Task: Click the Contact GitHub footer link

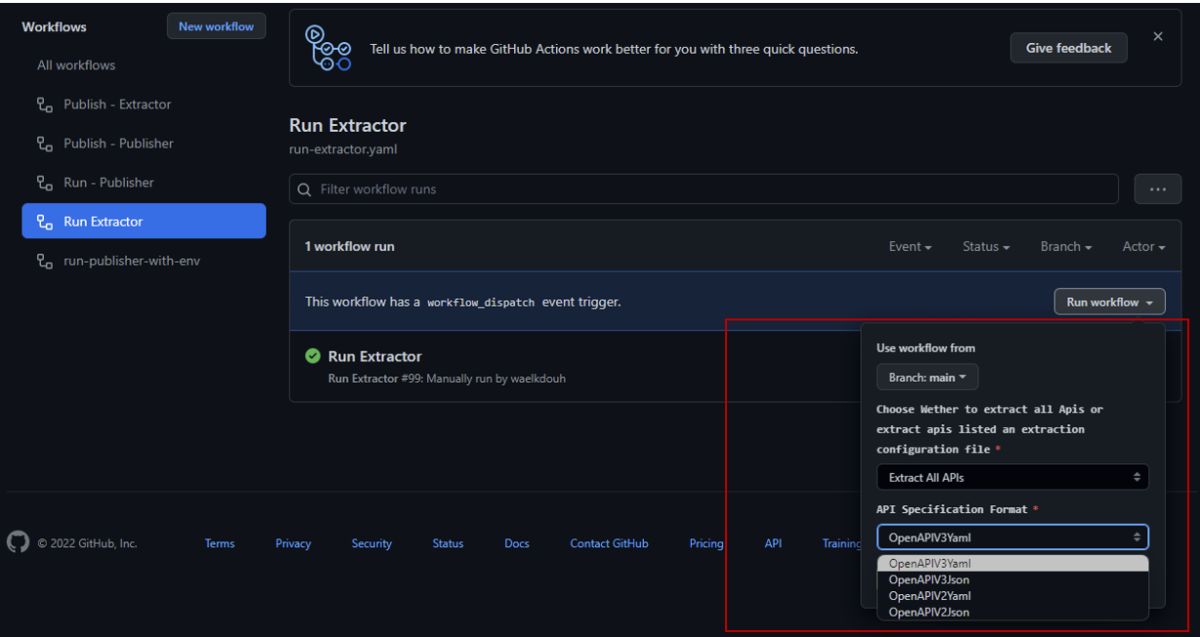Action: 609,544
